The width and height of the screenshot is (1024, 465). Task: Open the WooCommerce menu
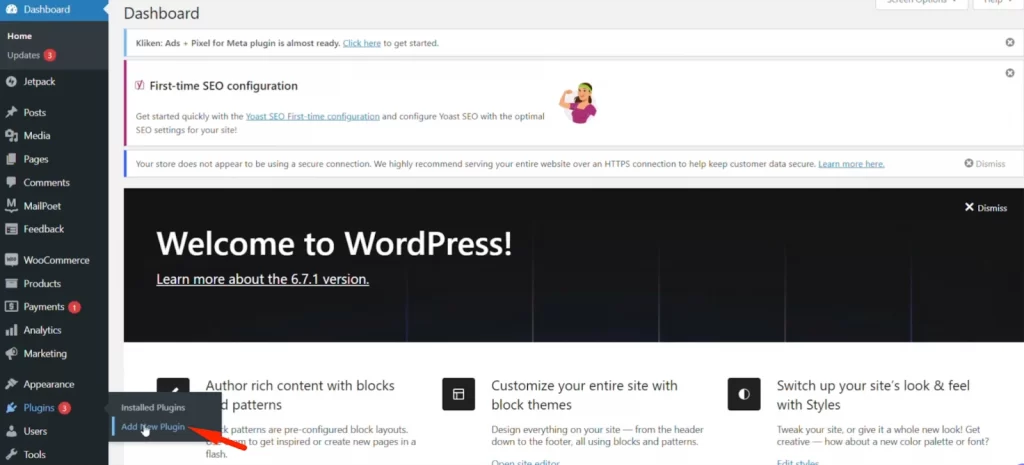pos(54,260)
